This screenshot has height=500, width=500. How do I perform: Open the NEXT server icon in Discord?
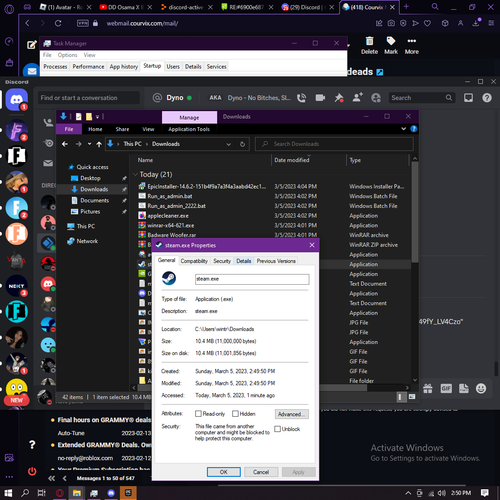pyautogui.click(x=16, y=286)
